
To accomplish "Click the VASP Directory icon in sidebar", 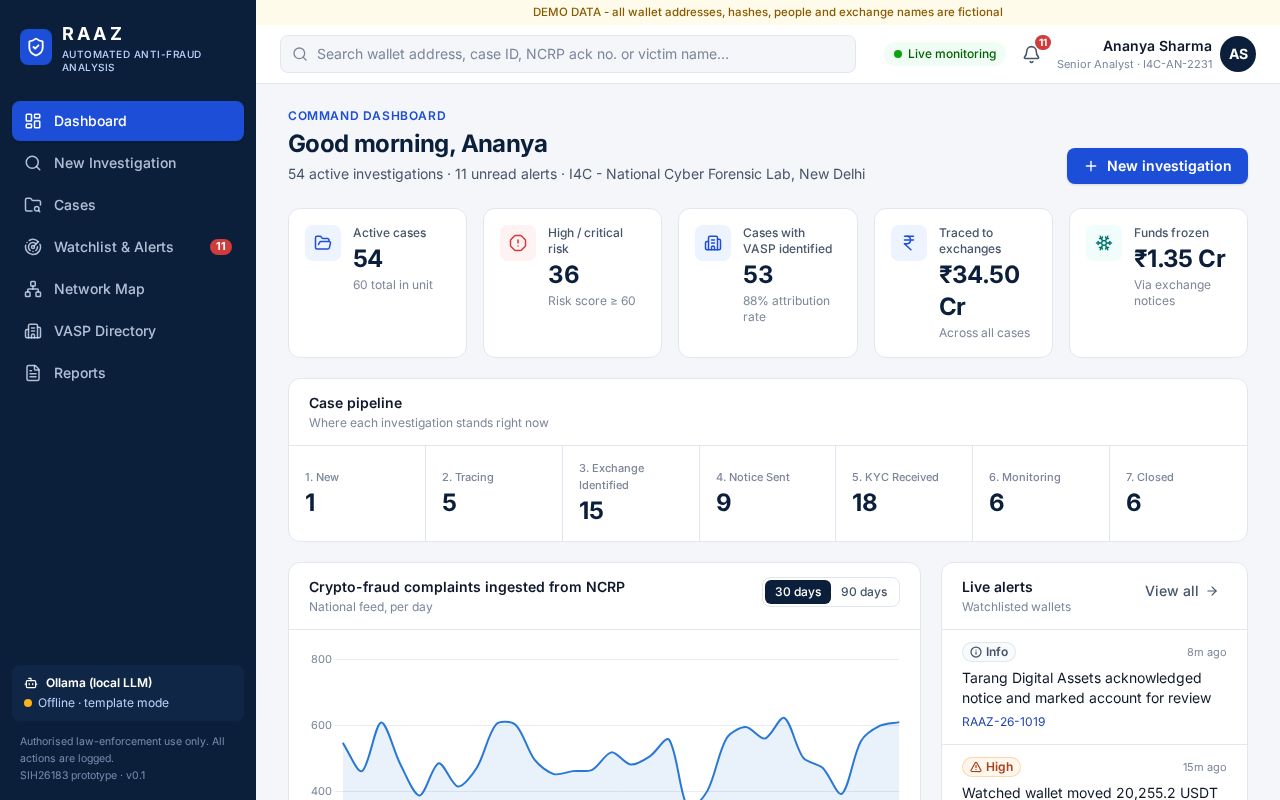I will 33,331.
